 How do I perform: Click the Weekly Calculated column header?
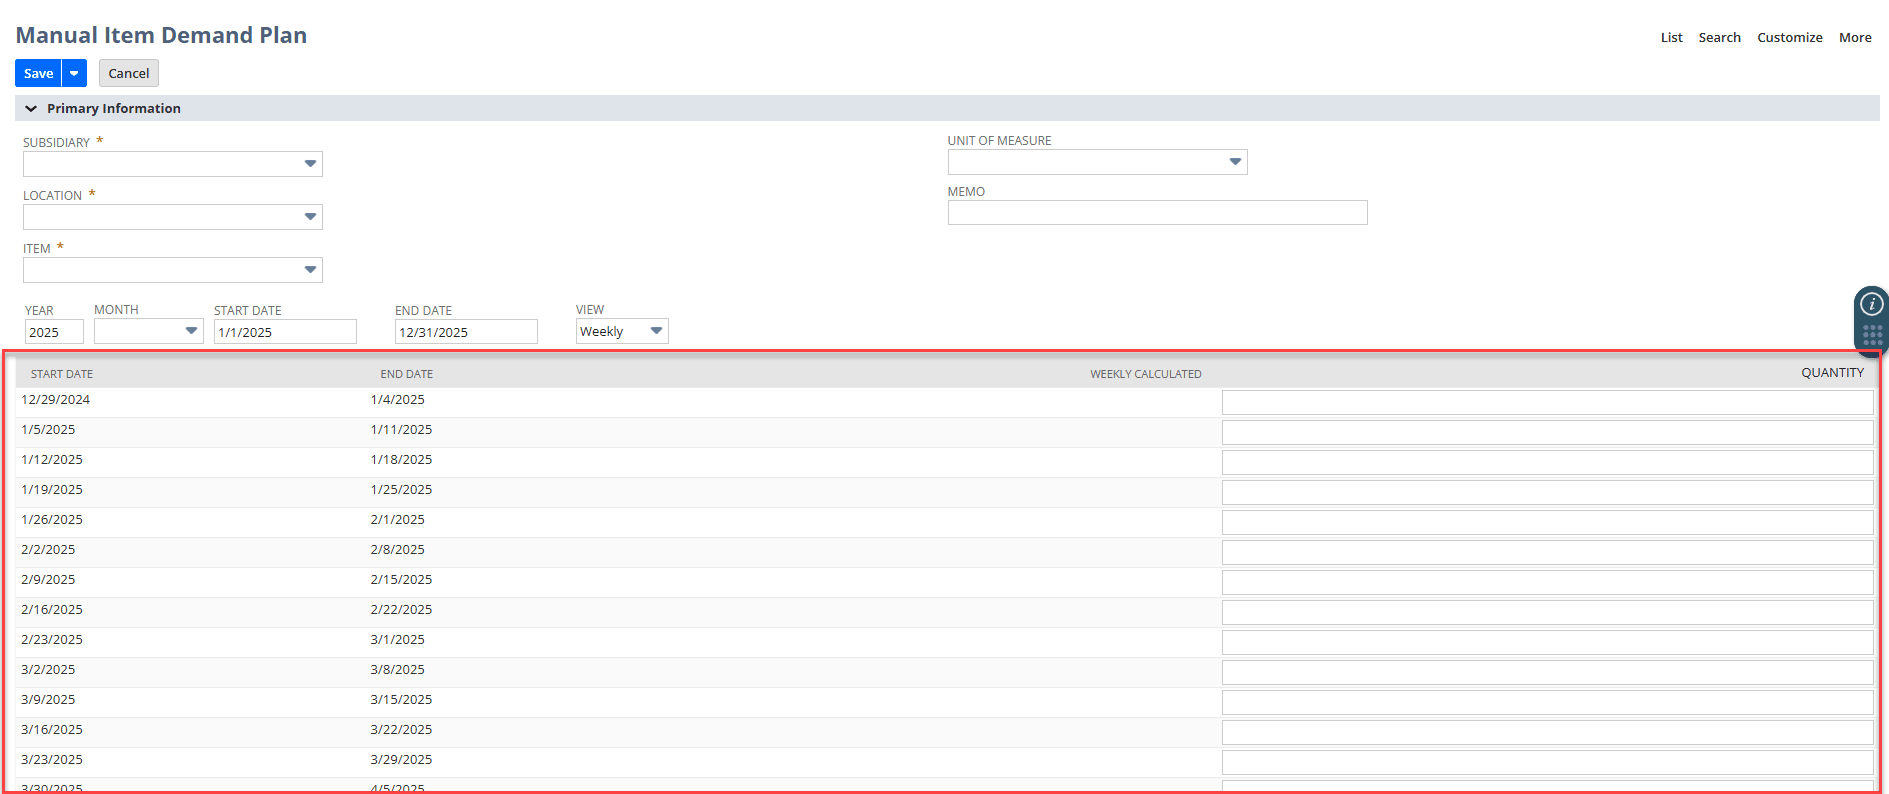pos(1145,374)
